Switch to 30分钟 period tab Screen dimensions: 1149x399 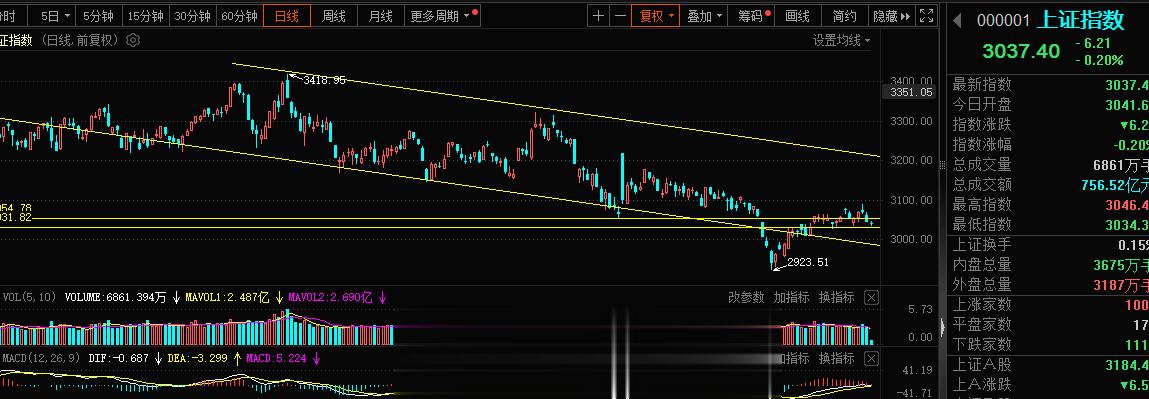click(193, 15)
